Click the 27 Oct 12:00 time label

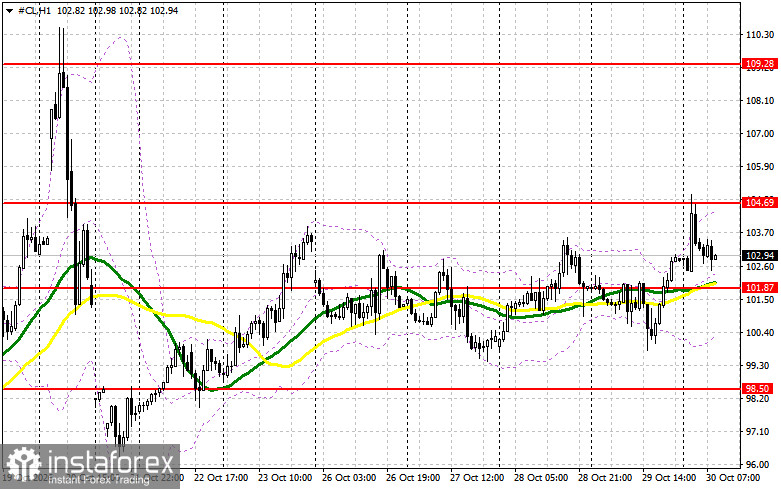pos(477,478)
